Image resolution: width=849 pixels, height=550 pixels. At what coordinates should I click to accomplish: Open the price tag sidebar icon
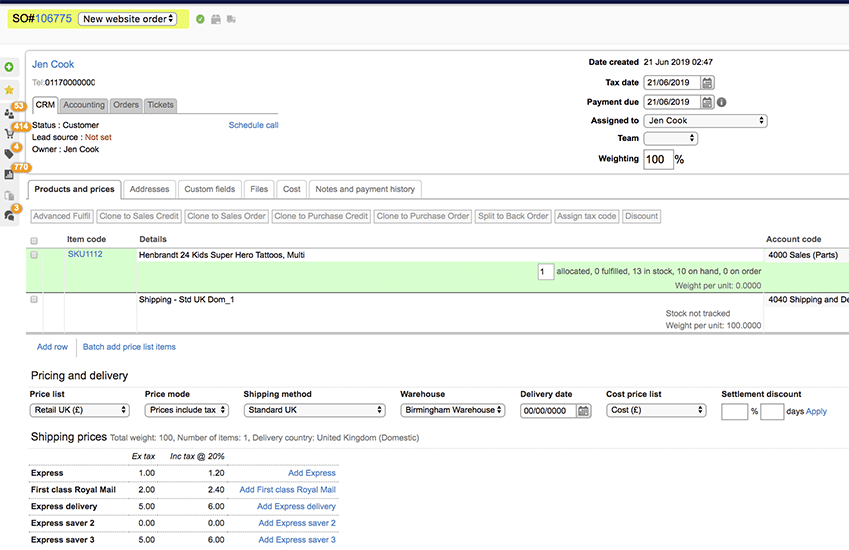[9, 154]
